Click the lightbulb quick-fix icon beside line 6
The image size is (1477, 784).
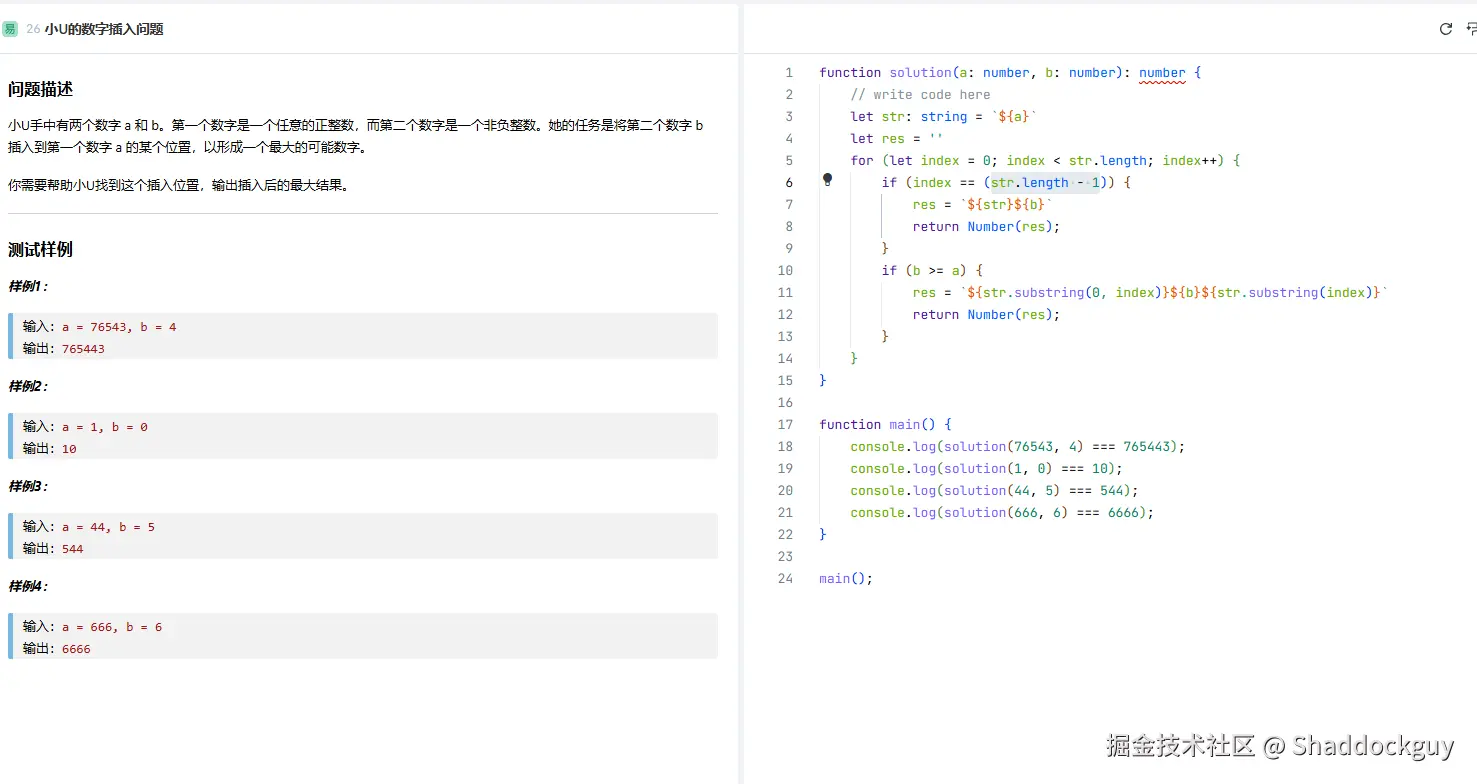click(x=826, y=179)
